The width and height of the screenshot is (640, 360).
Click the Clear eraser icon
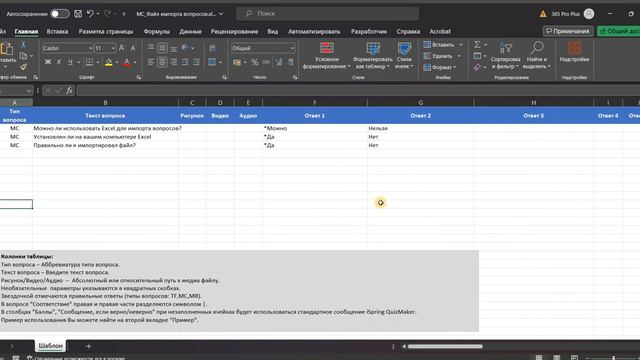point(477,67)
